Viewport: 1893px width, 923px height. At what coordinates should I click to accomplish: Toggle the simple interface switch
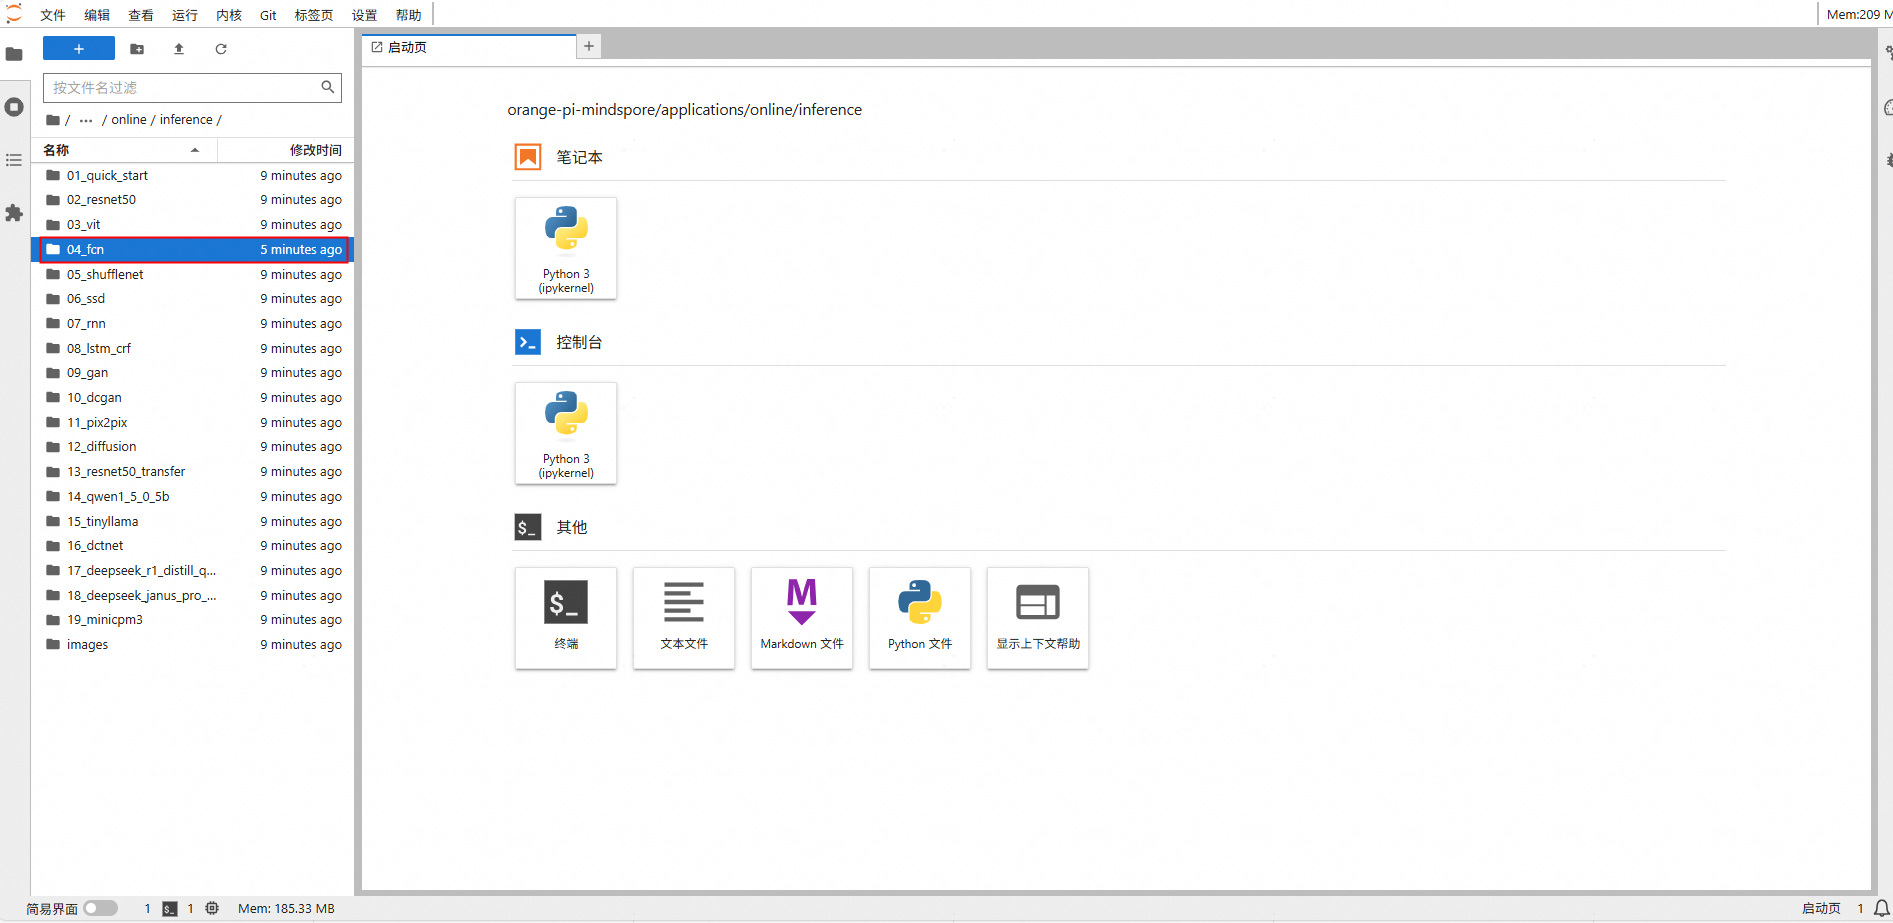[100, 908]
